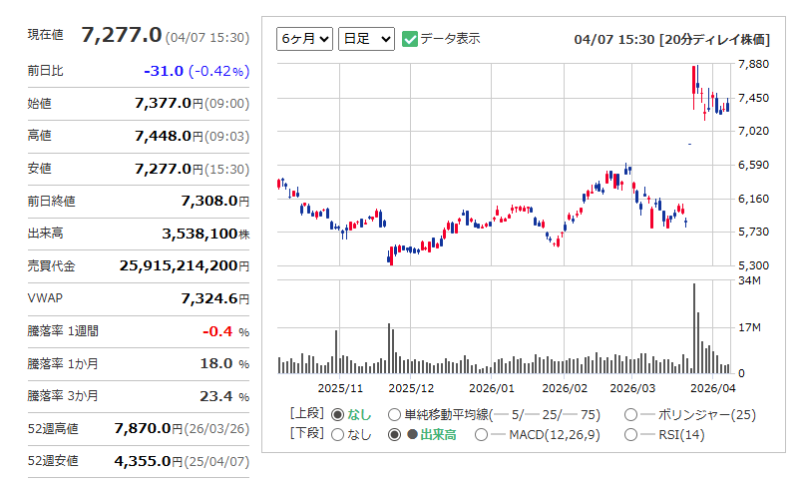Select RSI(14) radio button
This screenshot has width=800, height=483.
631,435
